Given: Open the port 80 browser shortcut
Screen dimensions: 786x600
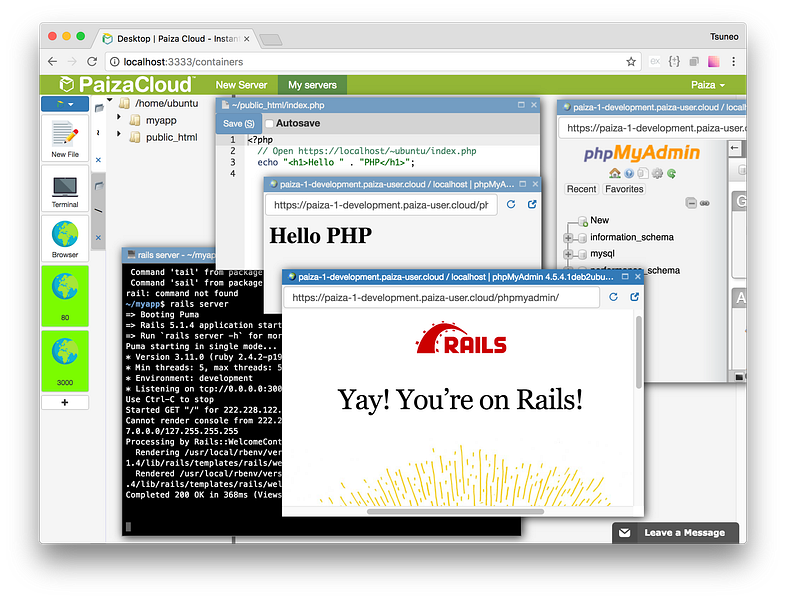Looking at the screenshot, I should click(x=65, y=296).
